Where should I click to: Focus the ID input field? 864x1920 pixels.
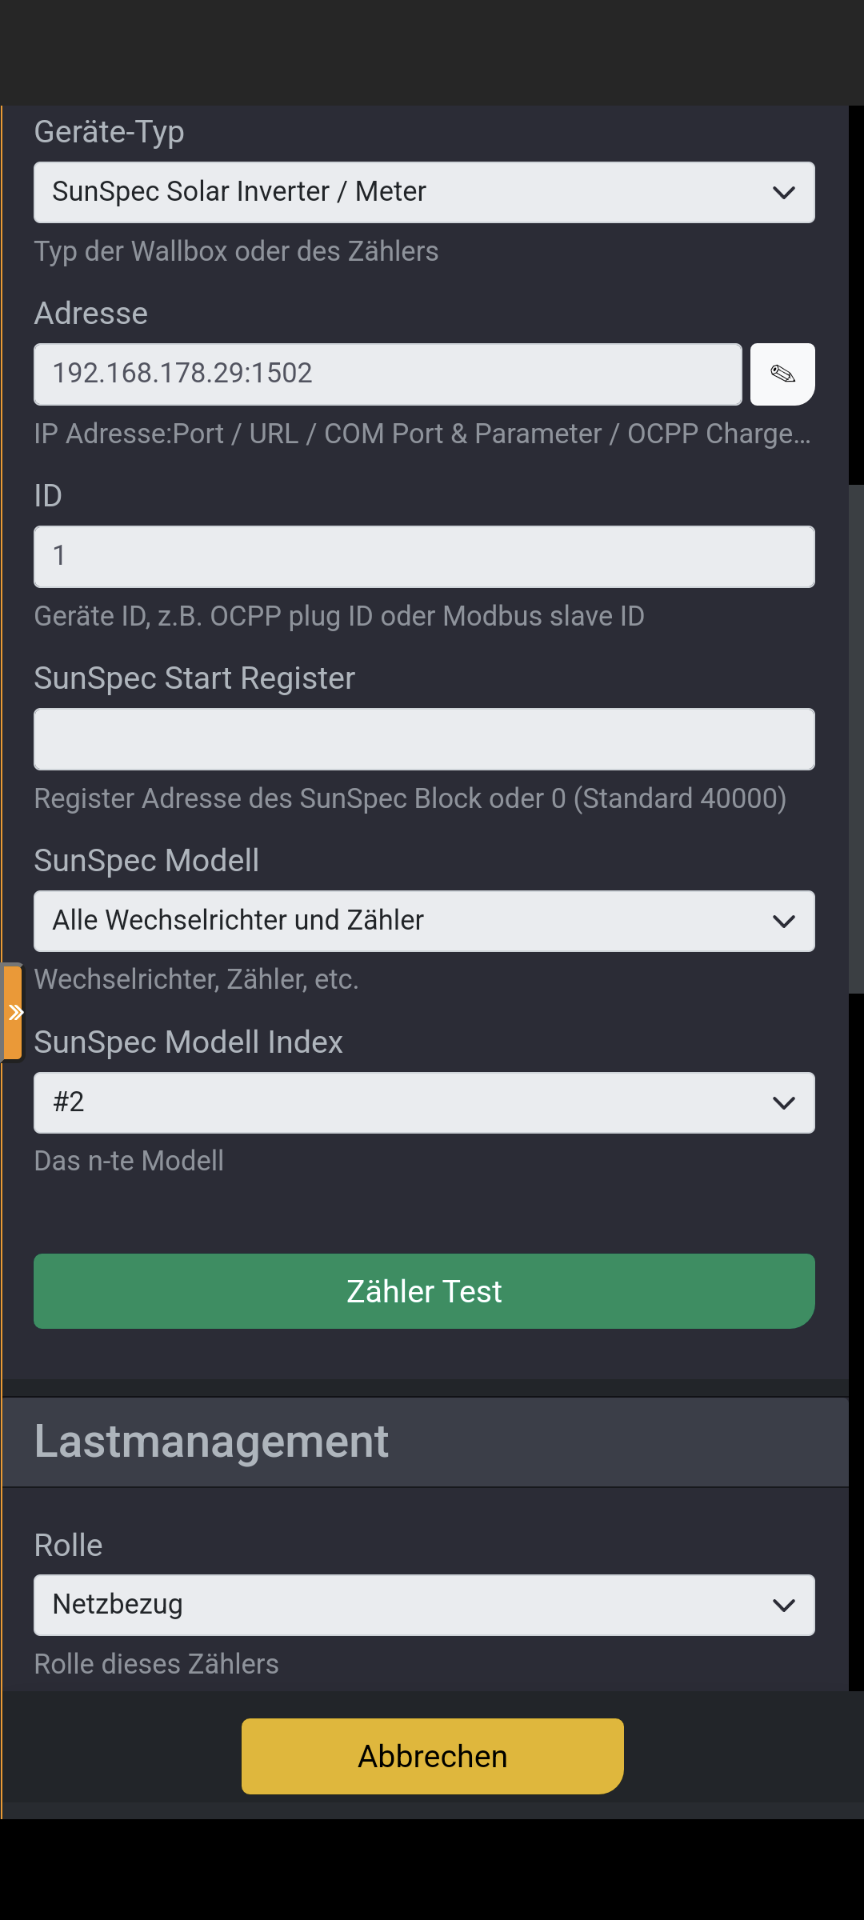[424, 557]
